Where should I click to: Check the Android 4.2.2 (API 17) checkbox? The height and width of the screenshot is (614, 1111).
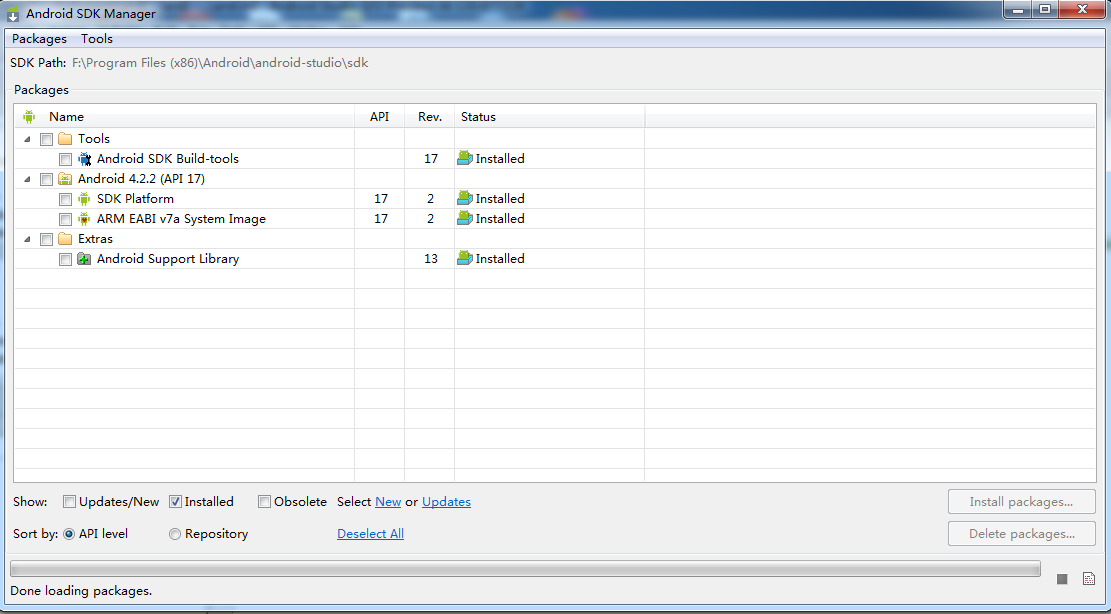click(46, 179)
